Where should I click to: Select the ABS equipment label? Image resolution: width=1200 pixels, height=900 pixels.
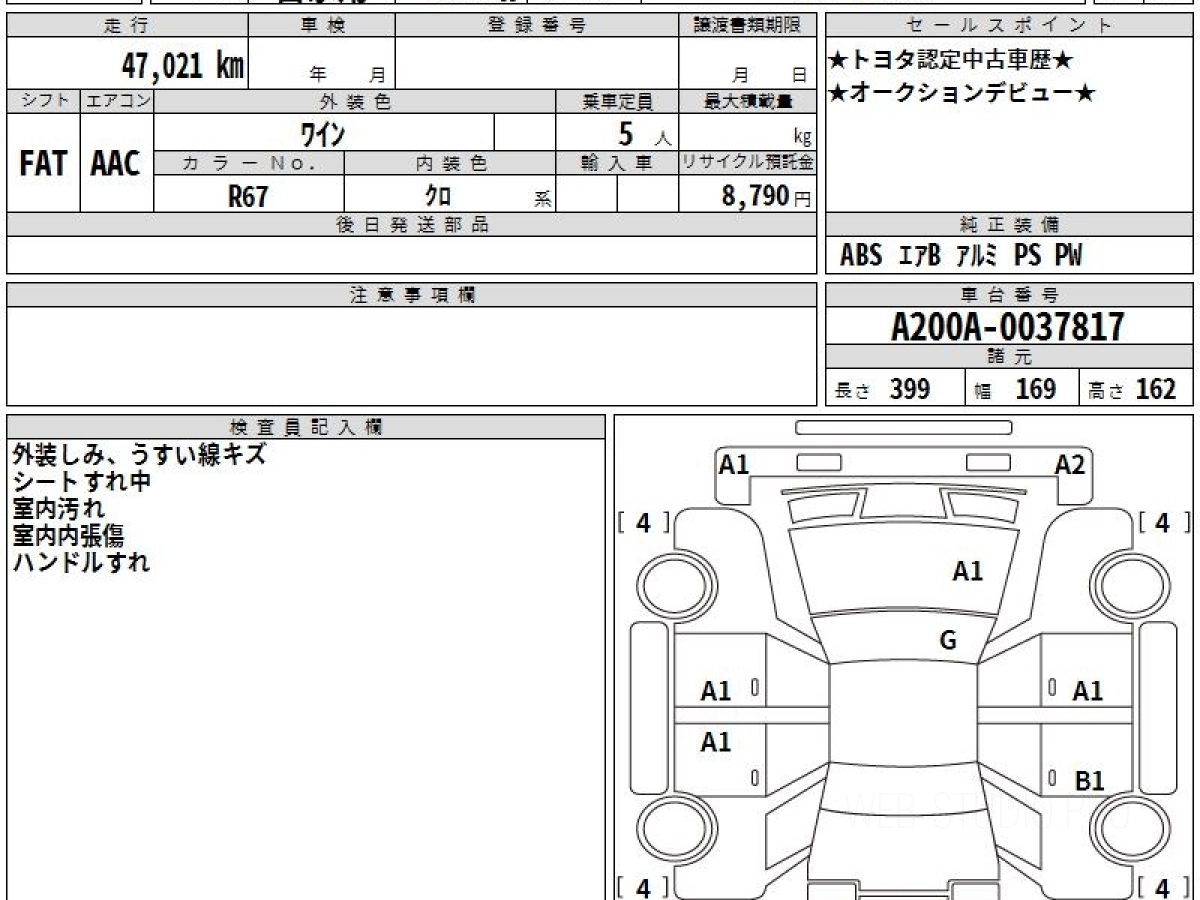(861, 256)
